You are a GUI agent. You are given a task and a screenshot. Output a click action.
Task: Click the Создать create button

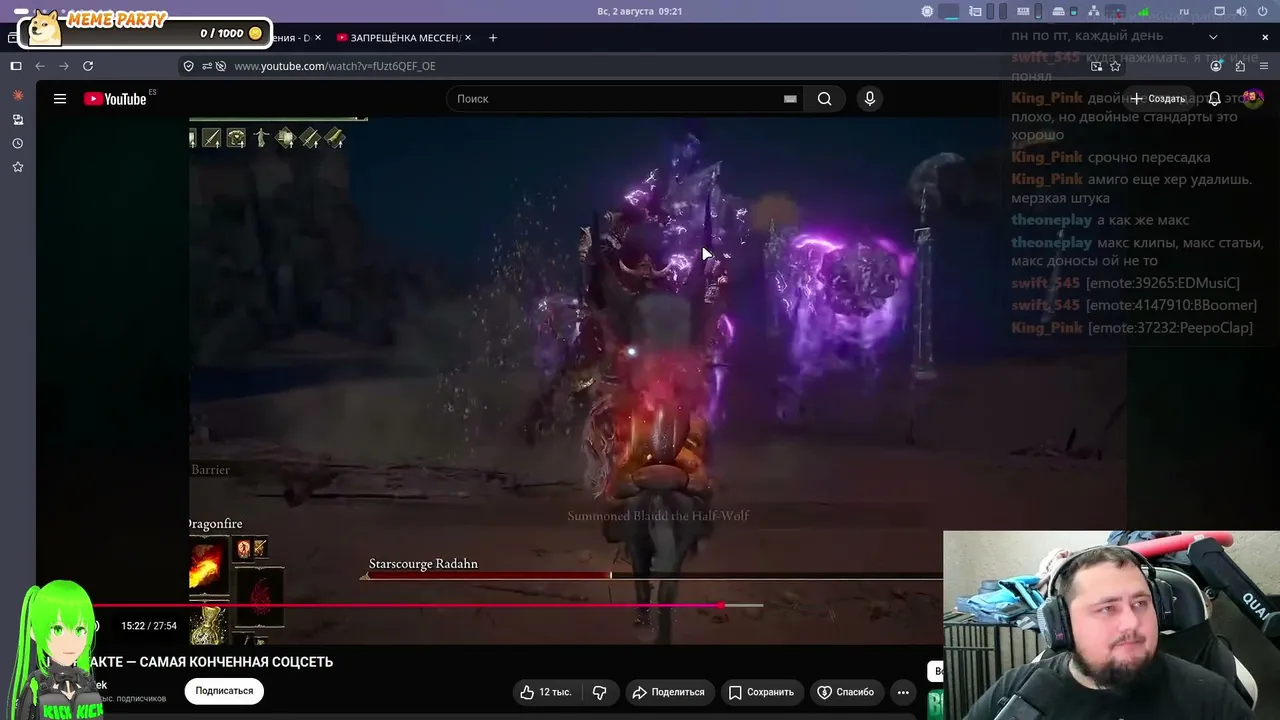(1158, 99)
